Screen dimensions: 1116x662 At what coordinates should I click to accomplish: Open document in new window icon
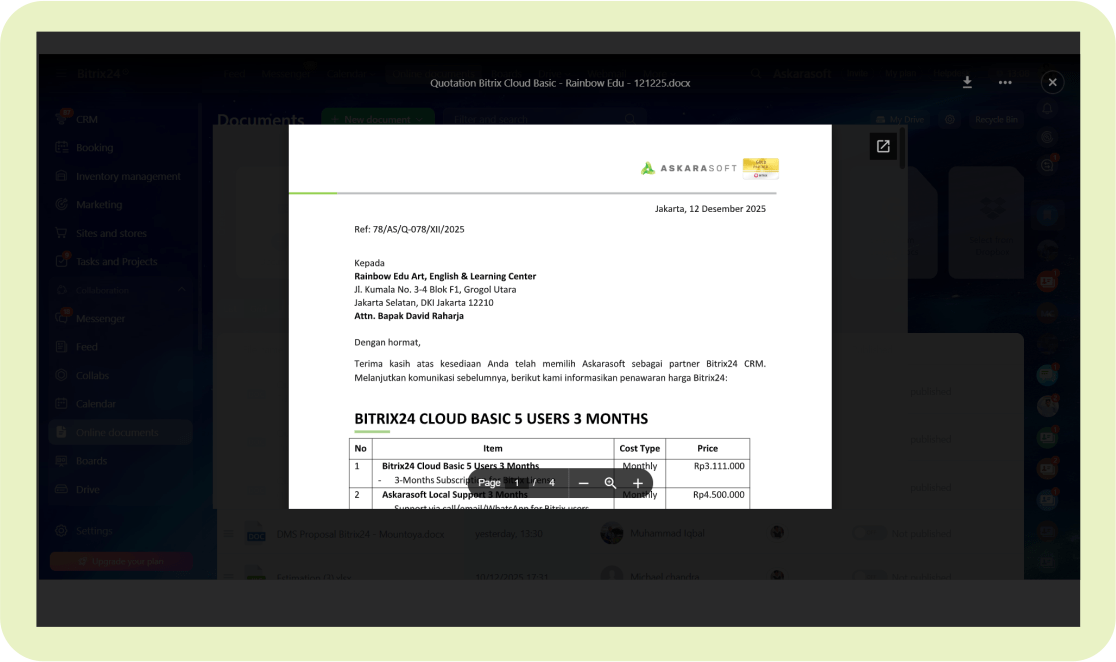click(883, 147)
